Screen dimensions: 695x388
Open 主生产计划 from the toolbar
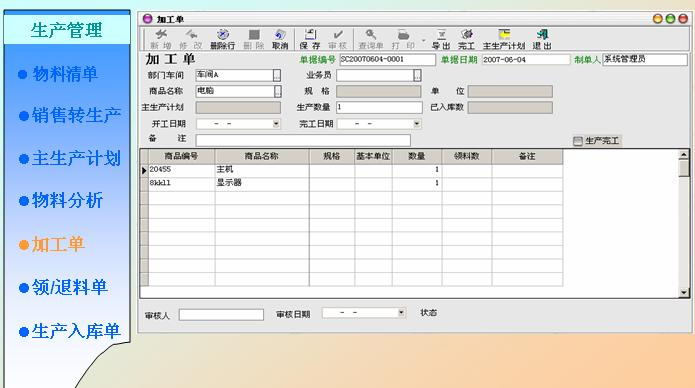(x=504, y=39)
